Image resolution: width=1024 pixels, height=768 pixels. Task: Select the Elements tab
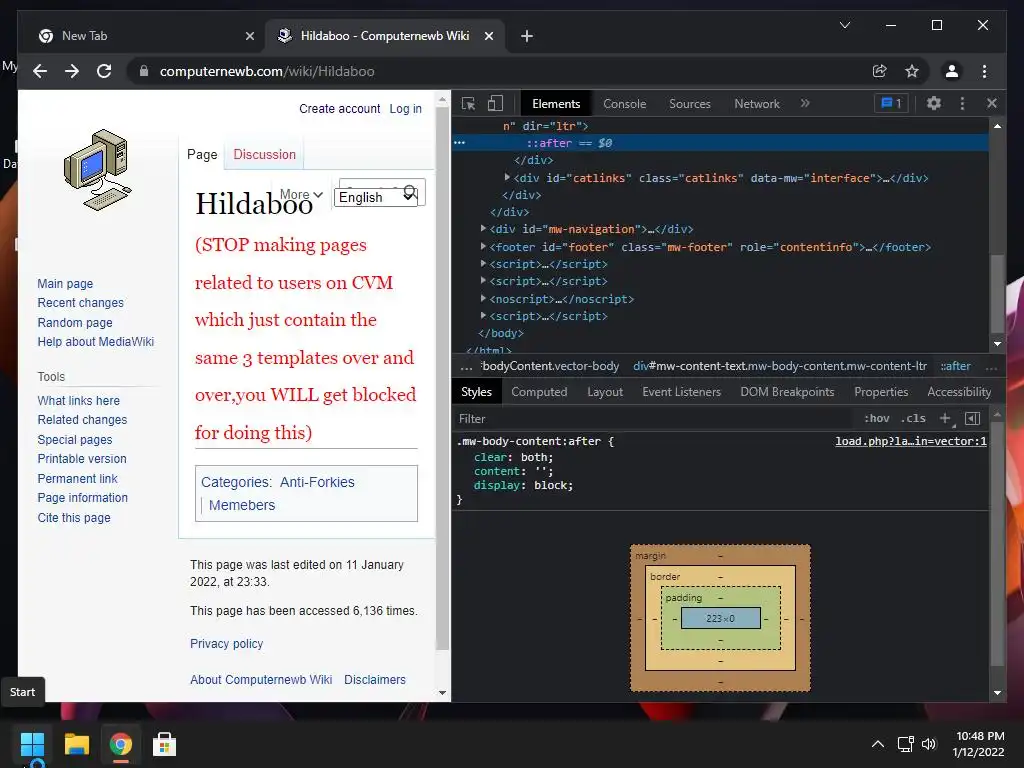click(x=556, y=104)
